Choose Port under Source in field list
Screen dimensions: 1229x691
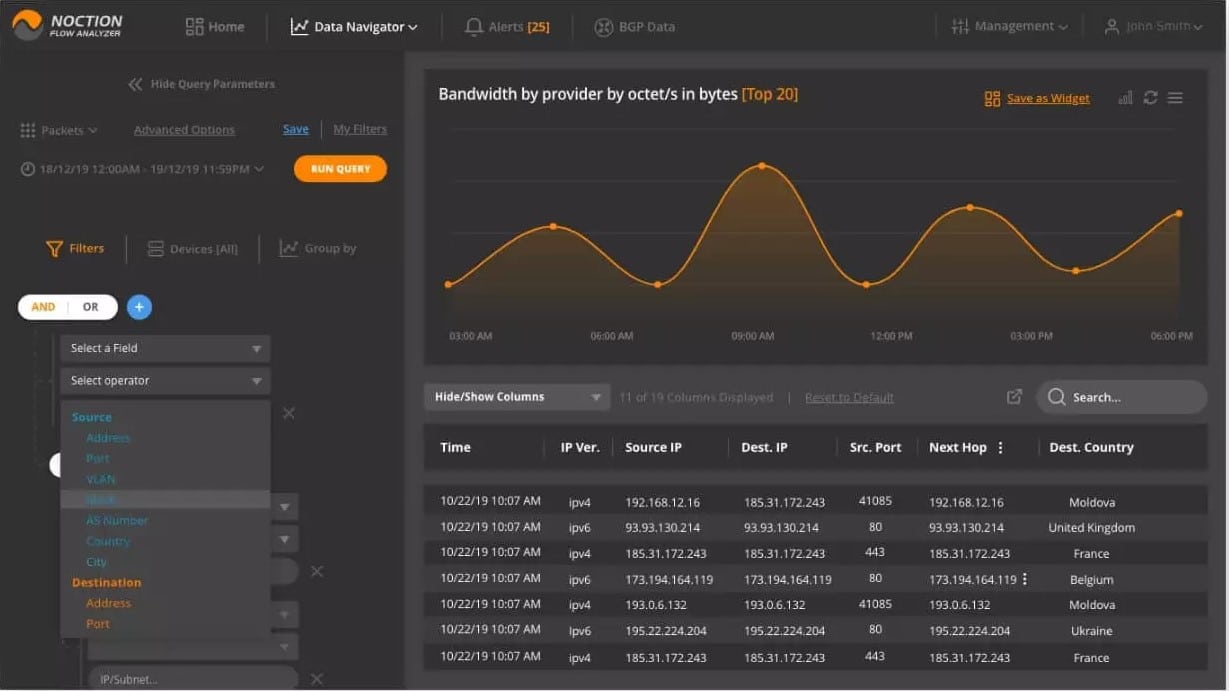pos(98,459)
